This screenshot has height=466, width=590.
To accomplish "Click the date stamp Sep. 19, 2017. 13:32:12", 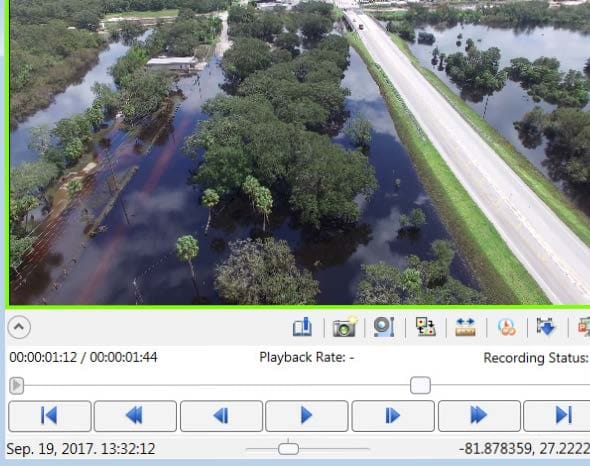I will [x=81, y=449].
